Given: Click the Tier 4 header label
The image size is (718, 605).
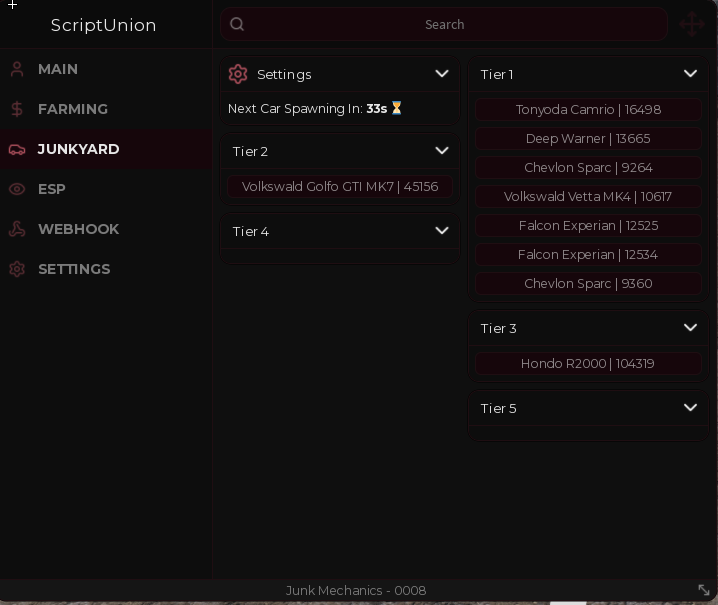Looking at the screenshot, I should point(250,231).
